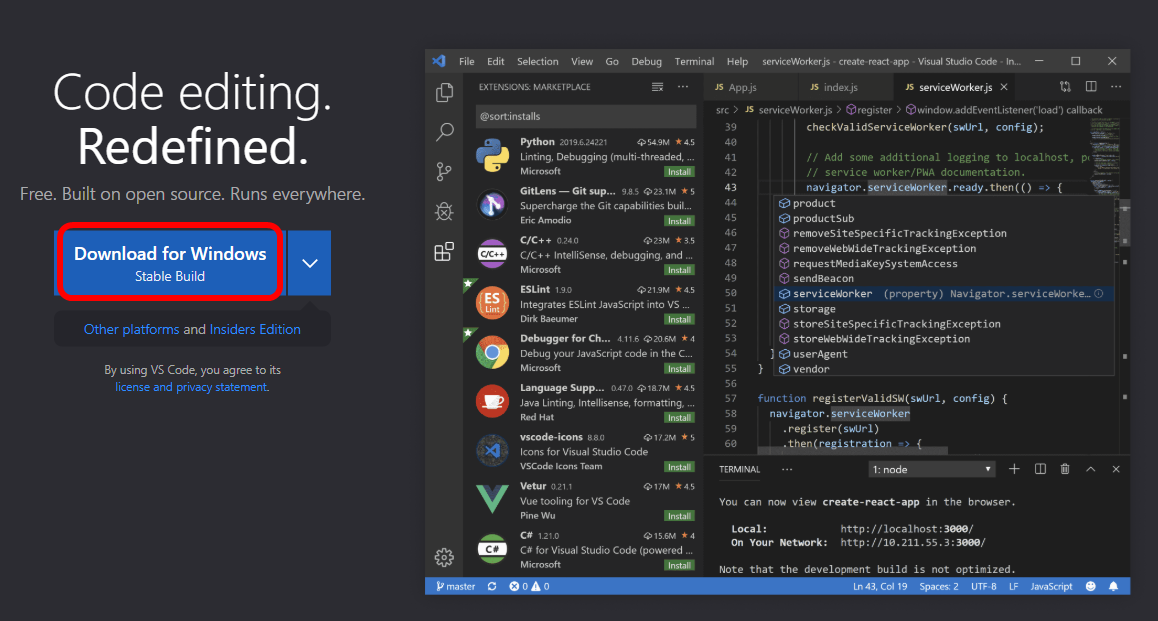Select the Vetur extension icon
This screenshot has height=621, width=1158.
pyautogui.click(x=493, y=500)
